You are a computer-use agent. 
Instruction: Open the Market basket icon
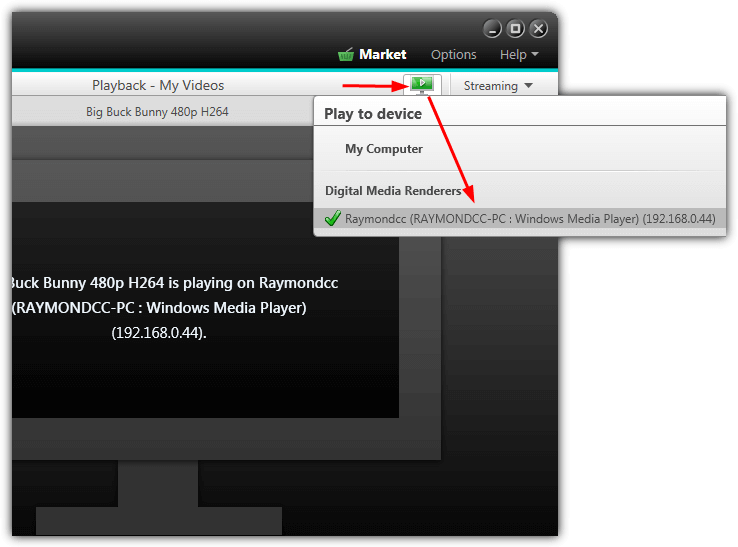point(346,55)
